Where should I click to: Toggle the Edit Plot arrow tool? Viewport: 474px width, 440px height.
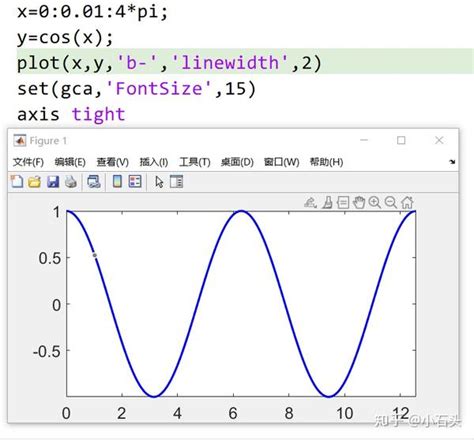point(159,182)
